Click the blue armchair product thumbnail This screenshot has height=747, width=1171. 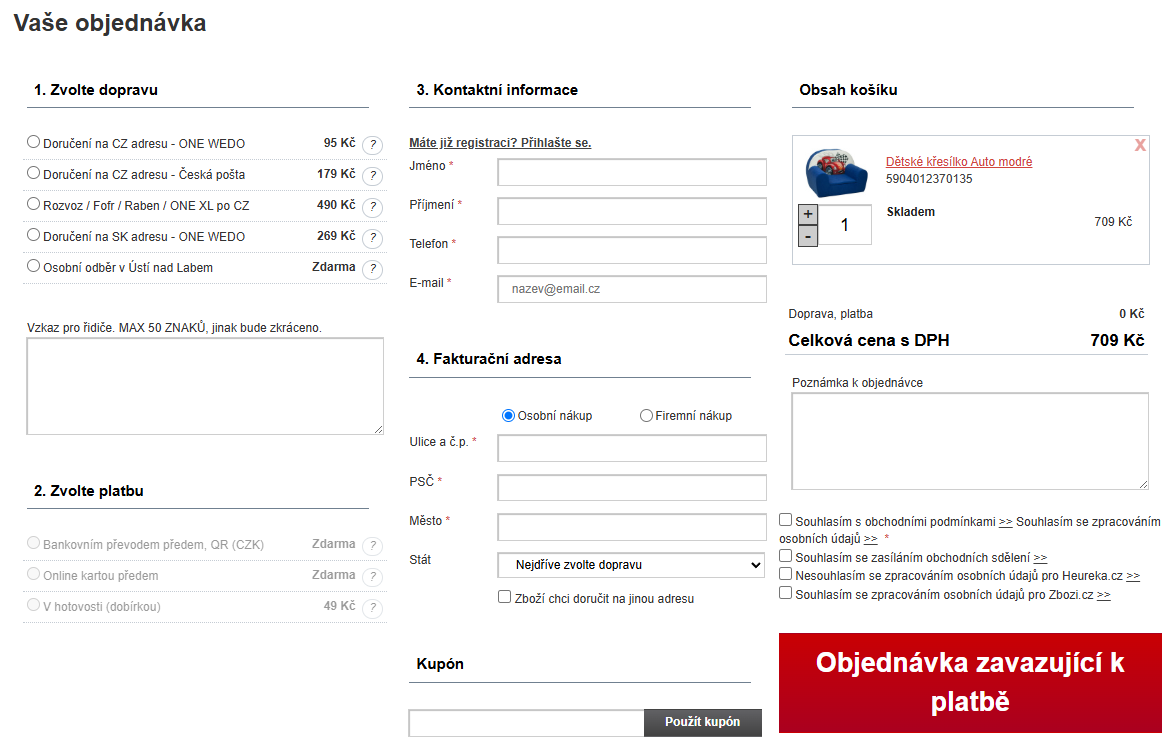pyautogui.click(x=836, y=171)
